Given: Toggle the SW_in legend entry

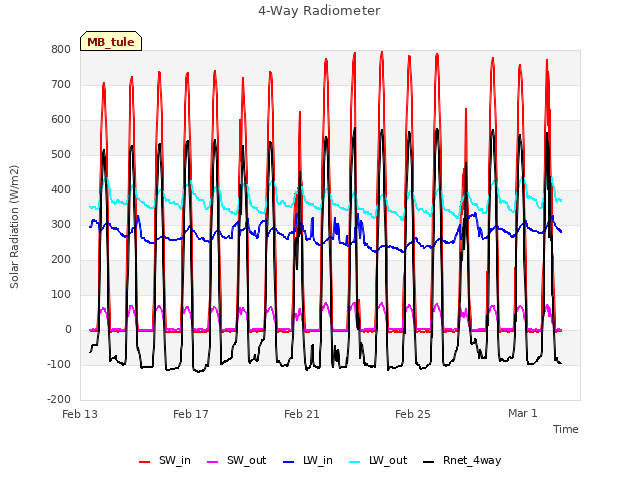Looking at the screenshot, I should (x=164, y=461).
